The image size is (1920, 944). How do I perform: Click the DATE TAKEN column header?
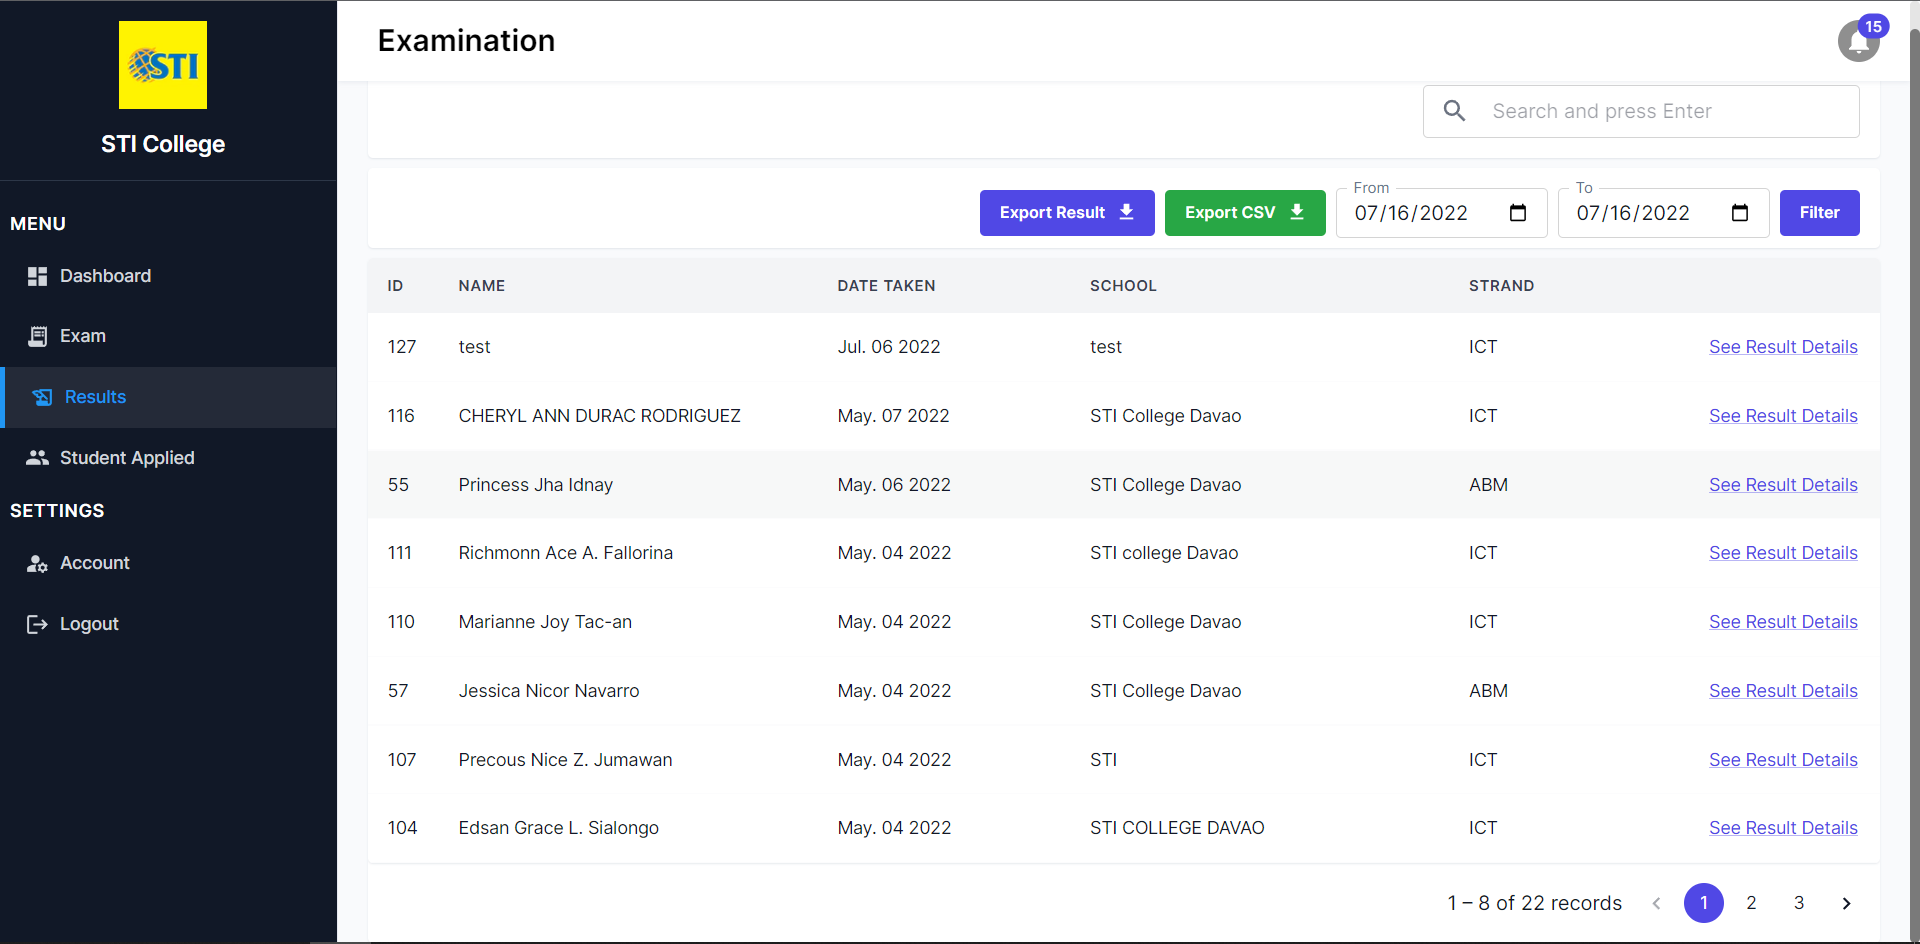click(x=886, y=286)
